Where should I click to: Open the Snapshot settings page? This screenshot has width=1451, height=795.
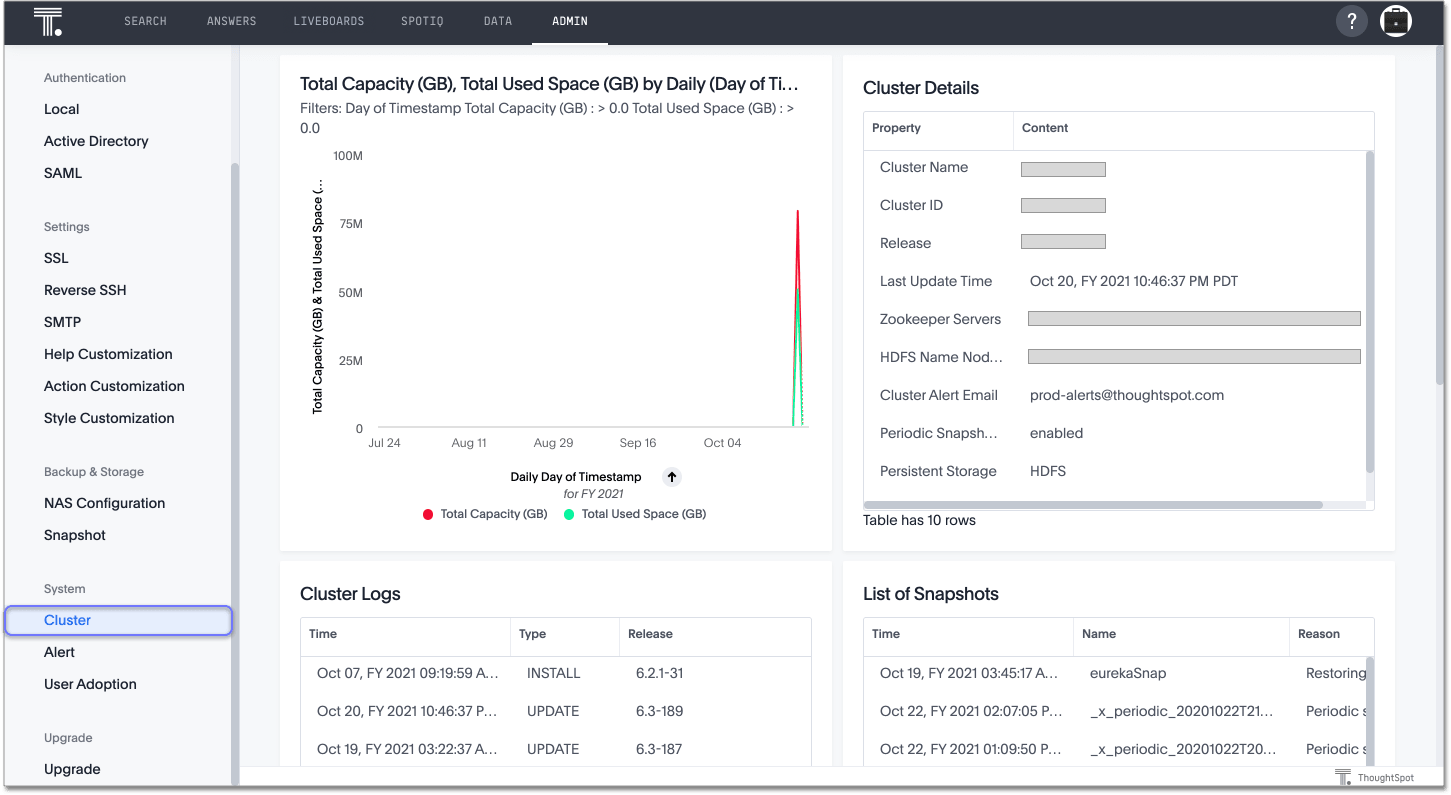coord(74,535)
